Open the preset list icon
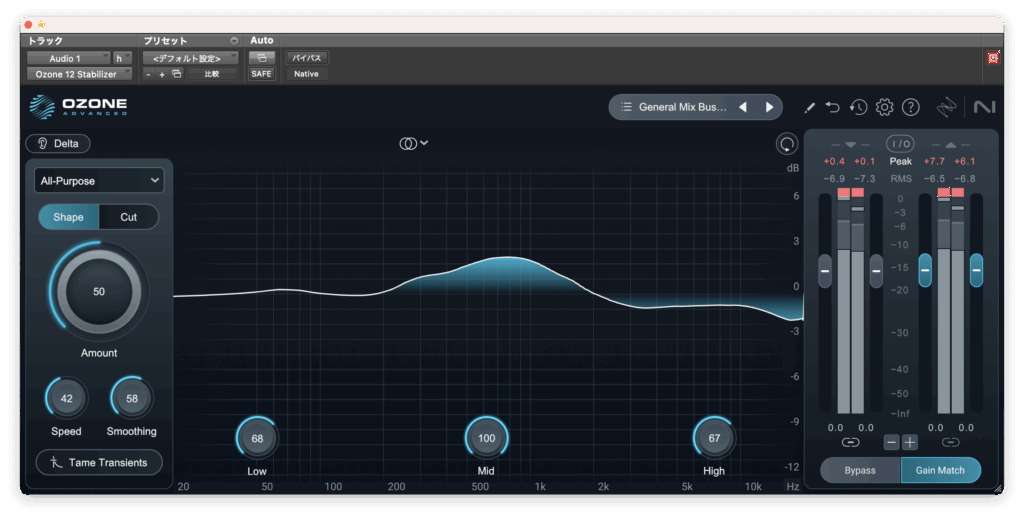The width and height of the screenshot is (1024, 518). pyautogui.click(x=626, y=107)
